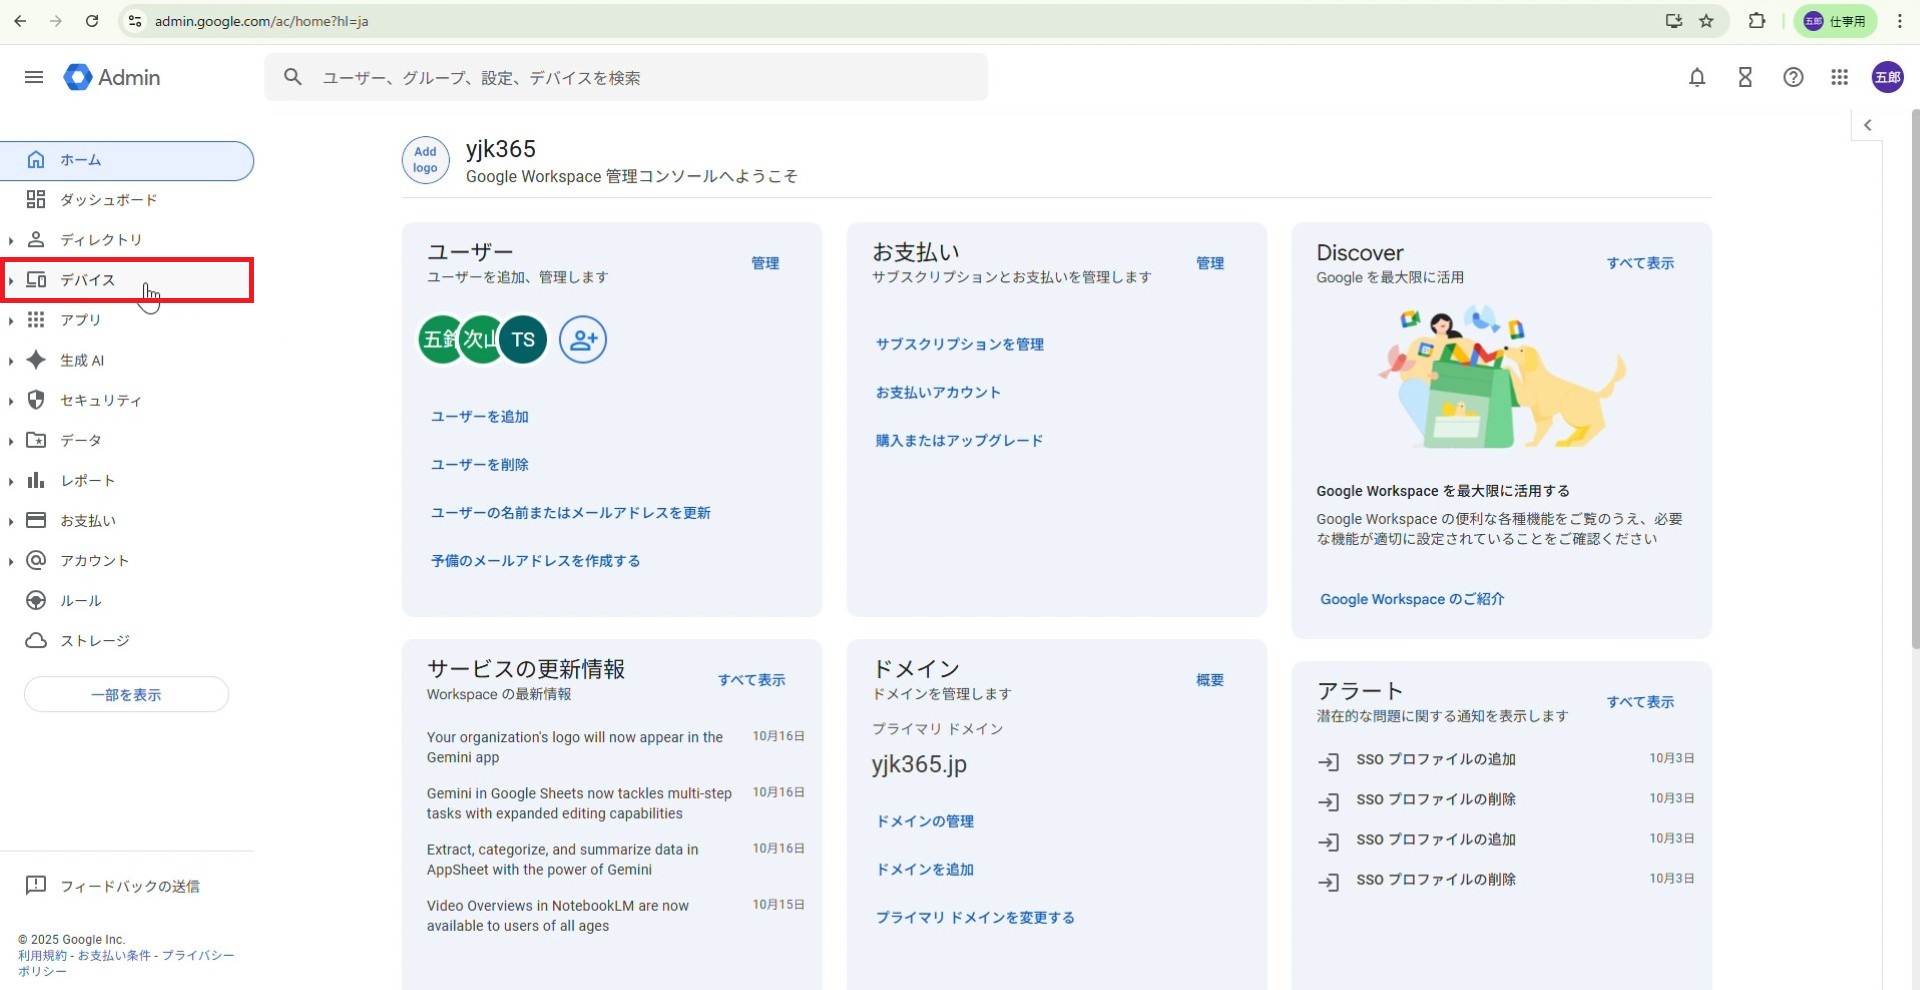Screen dimensions: 1920x990
Task: Click the 一部を表示 button
Action: [126, 695]
